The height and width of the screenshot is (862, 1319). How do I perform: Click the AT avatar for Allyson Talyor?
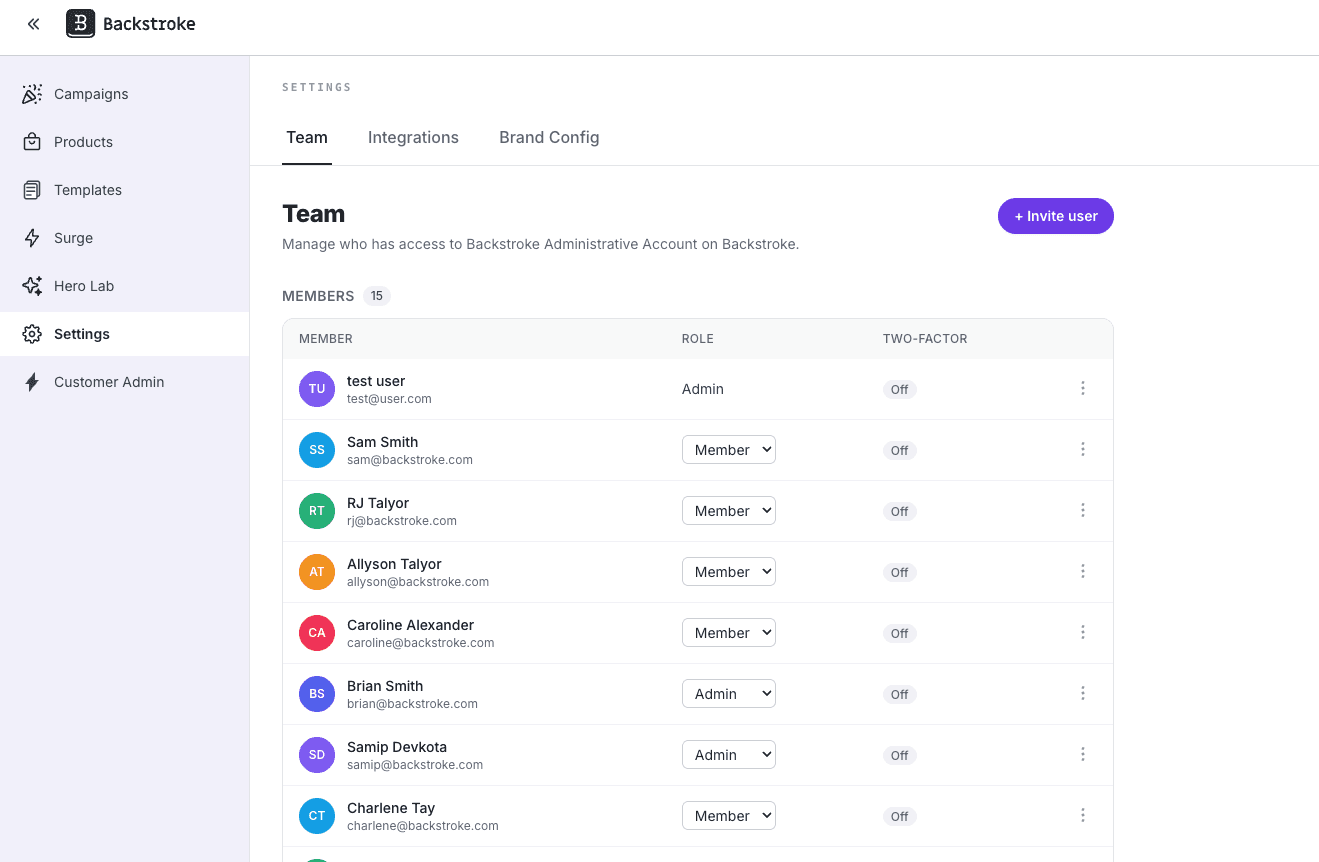pos(317,572)
